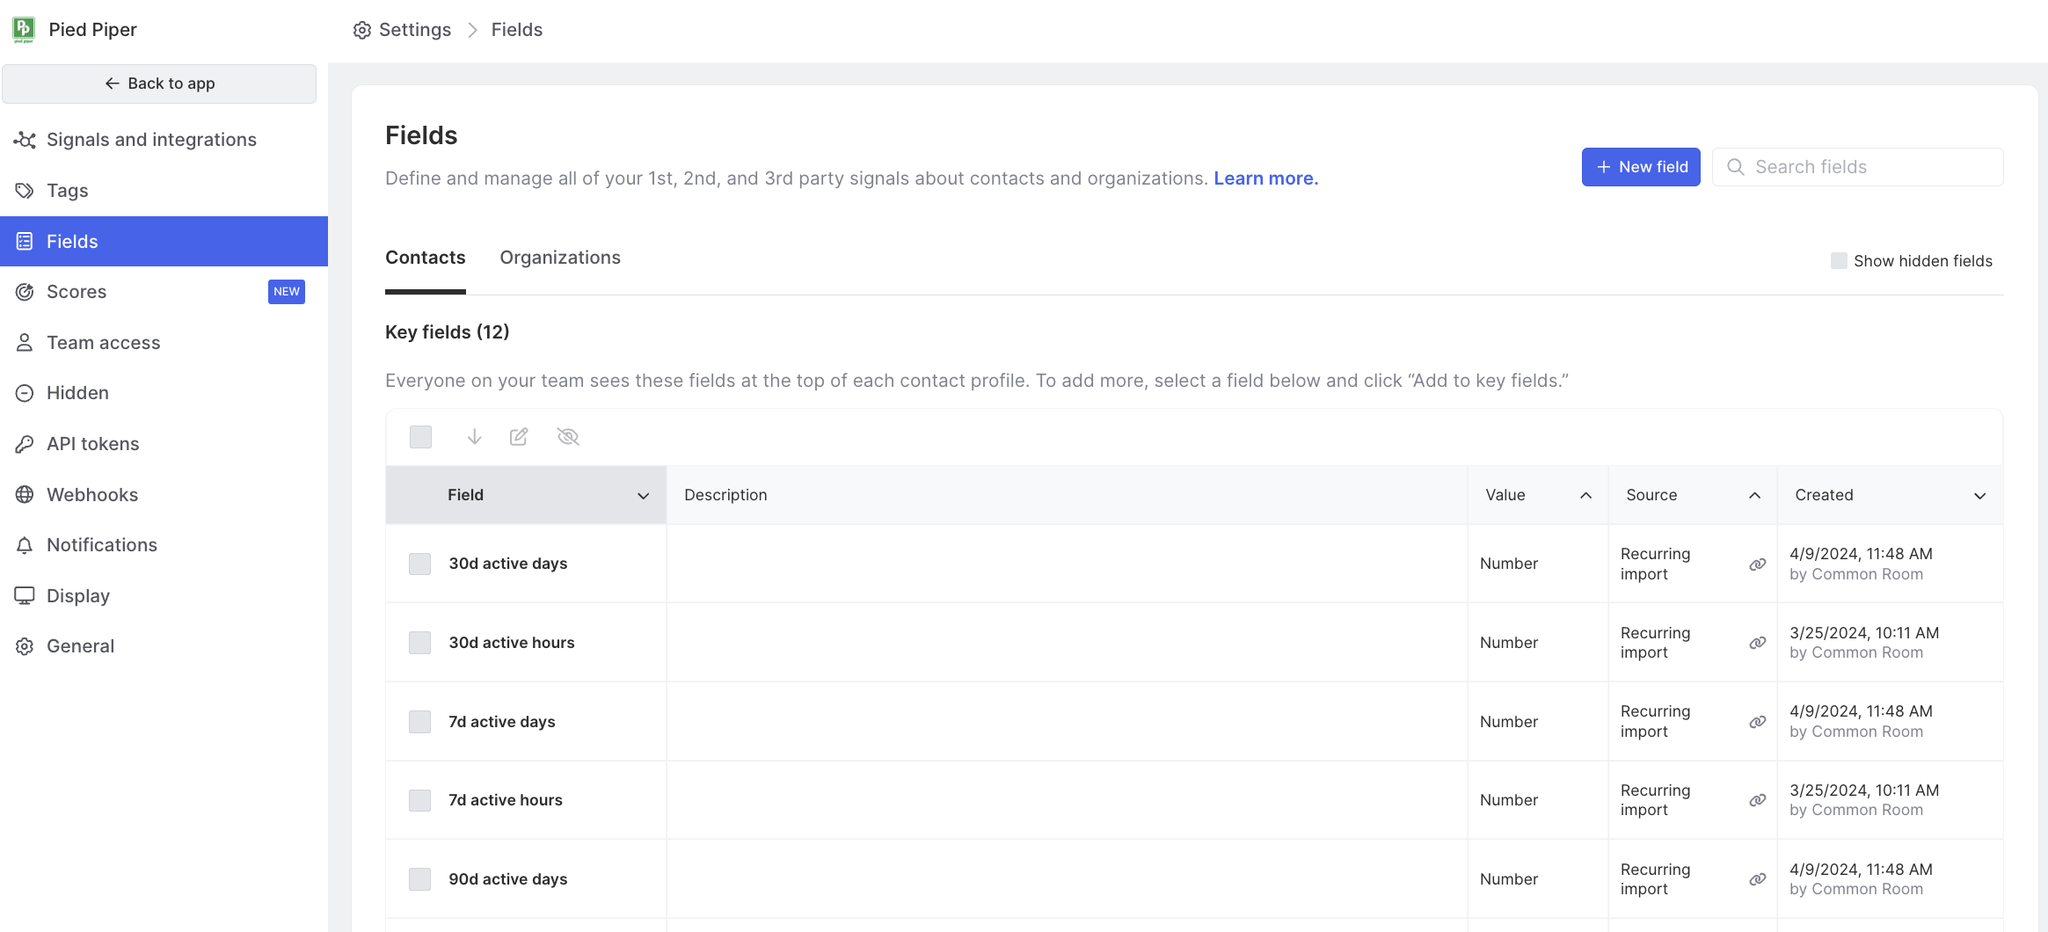The image size is (2048, 932).
Task: Click the hide fields eye-slash icon
Action: [568, 437]
